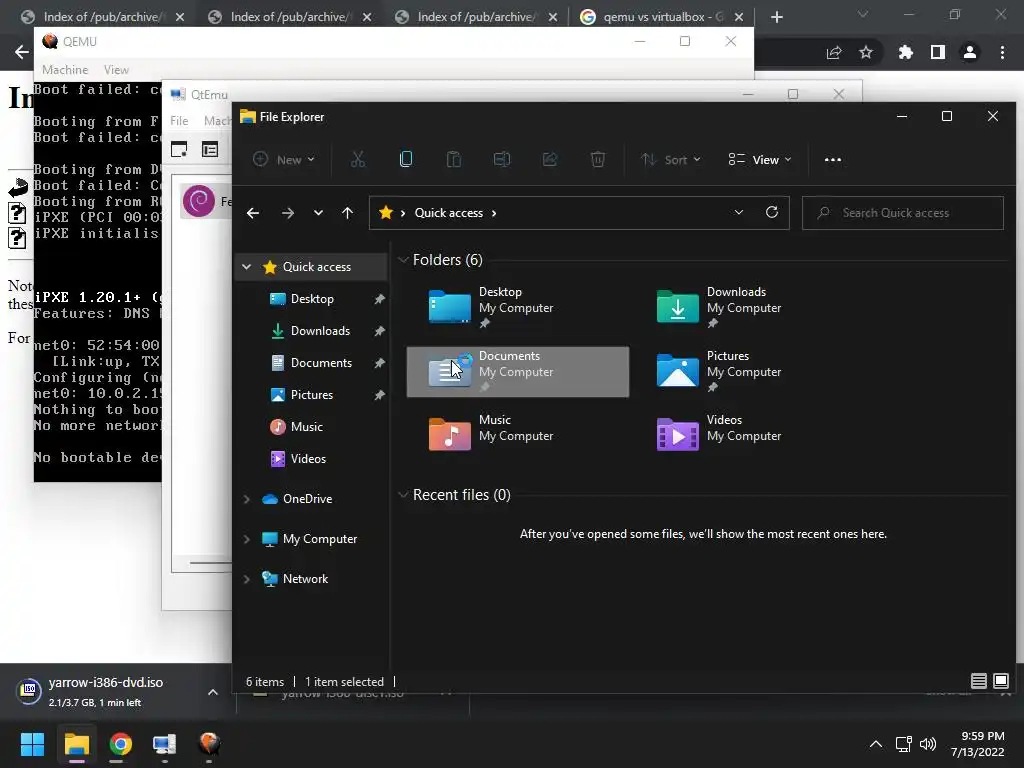
Task: Unpin Documents from Quick access sidebar
Action: [x=379, y=363]
